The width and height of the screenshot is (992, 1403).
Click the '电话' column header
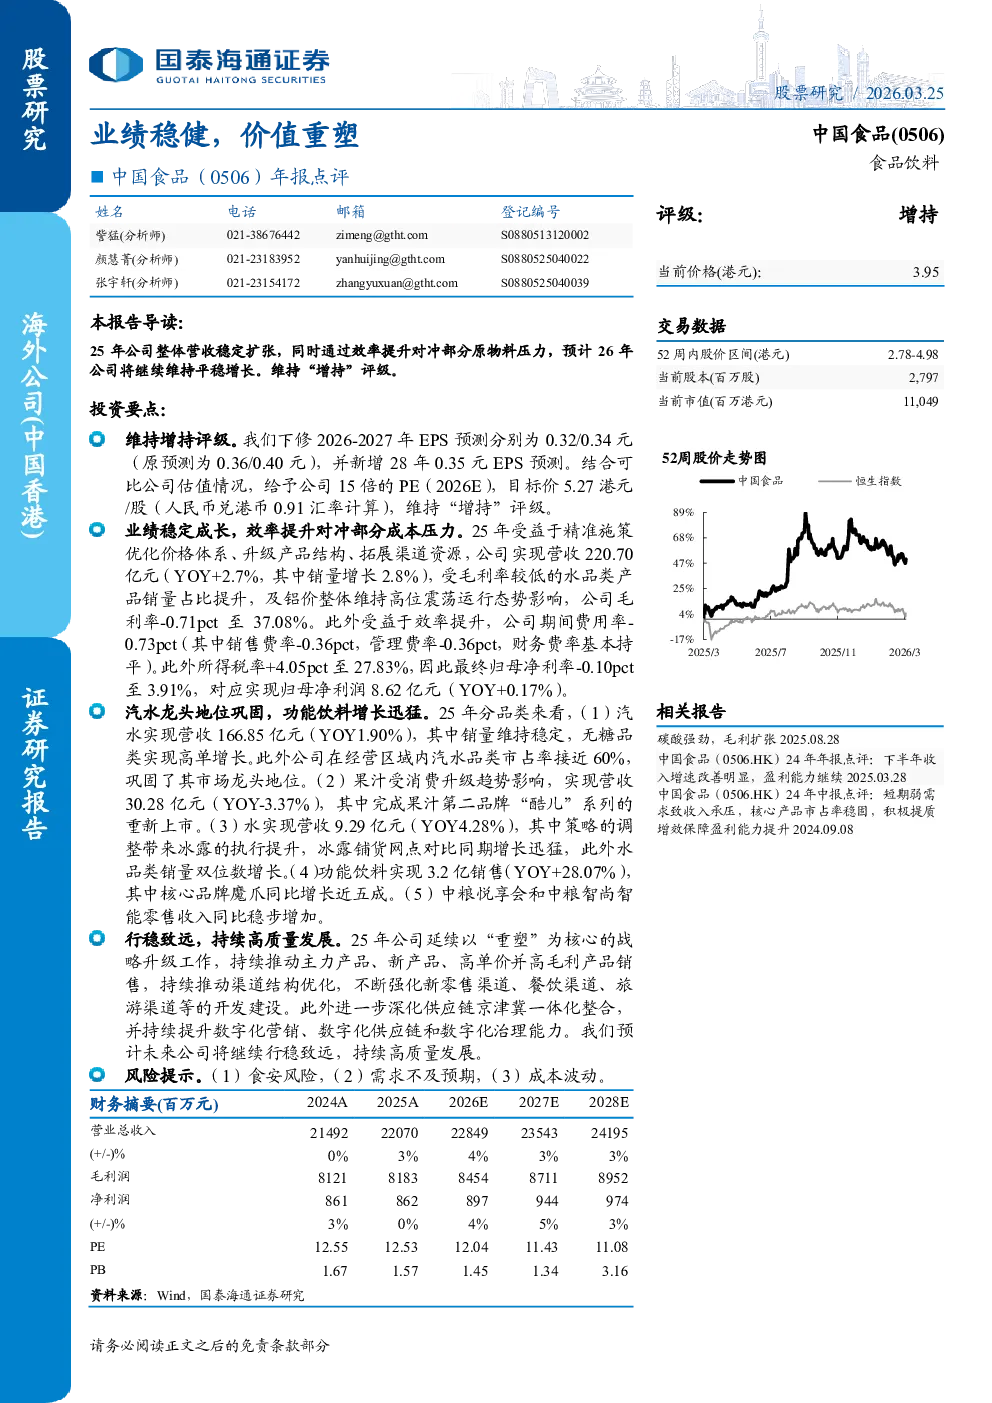coord(242,212)
